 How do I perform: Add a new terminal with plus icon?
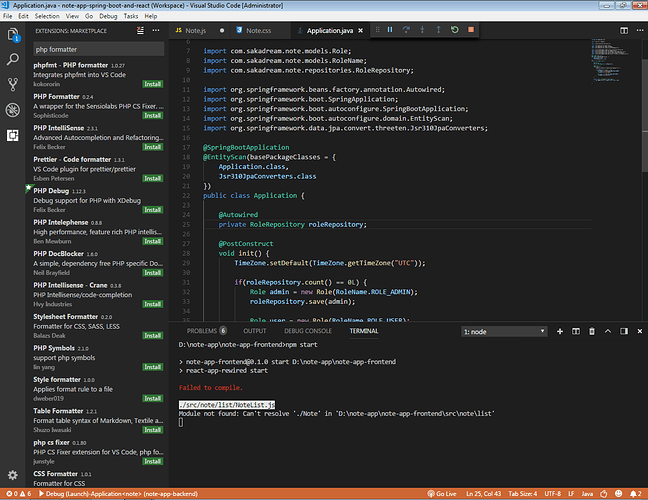point(560,331)
